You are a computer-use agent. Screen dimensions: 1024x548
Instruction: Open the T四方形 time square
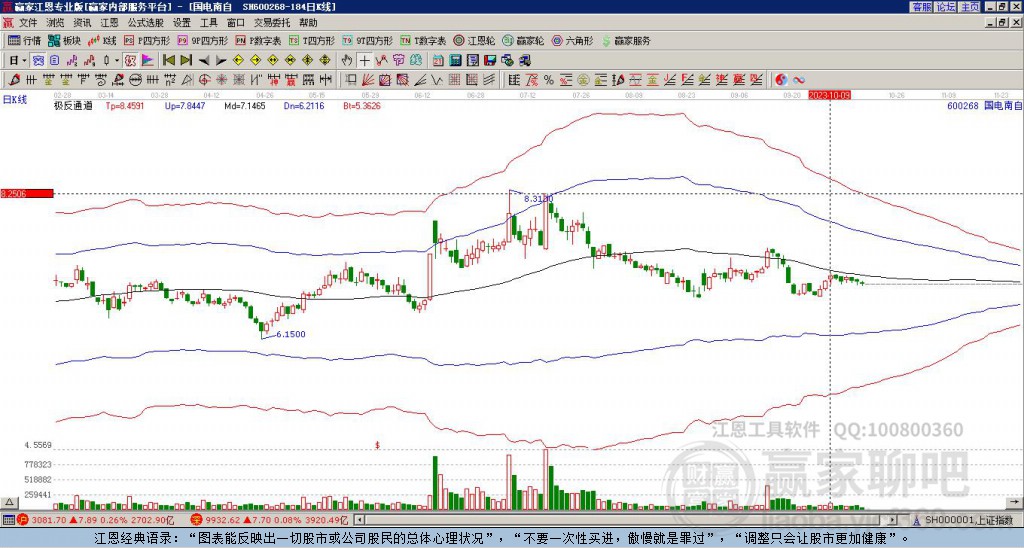pyautogui.click(x=312, y=40)
